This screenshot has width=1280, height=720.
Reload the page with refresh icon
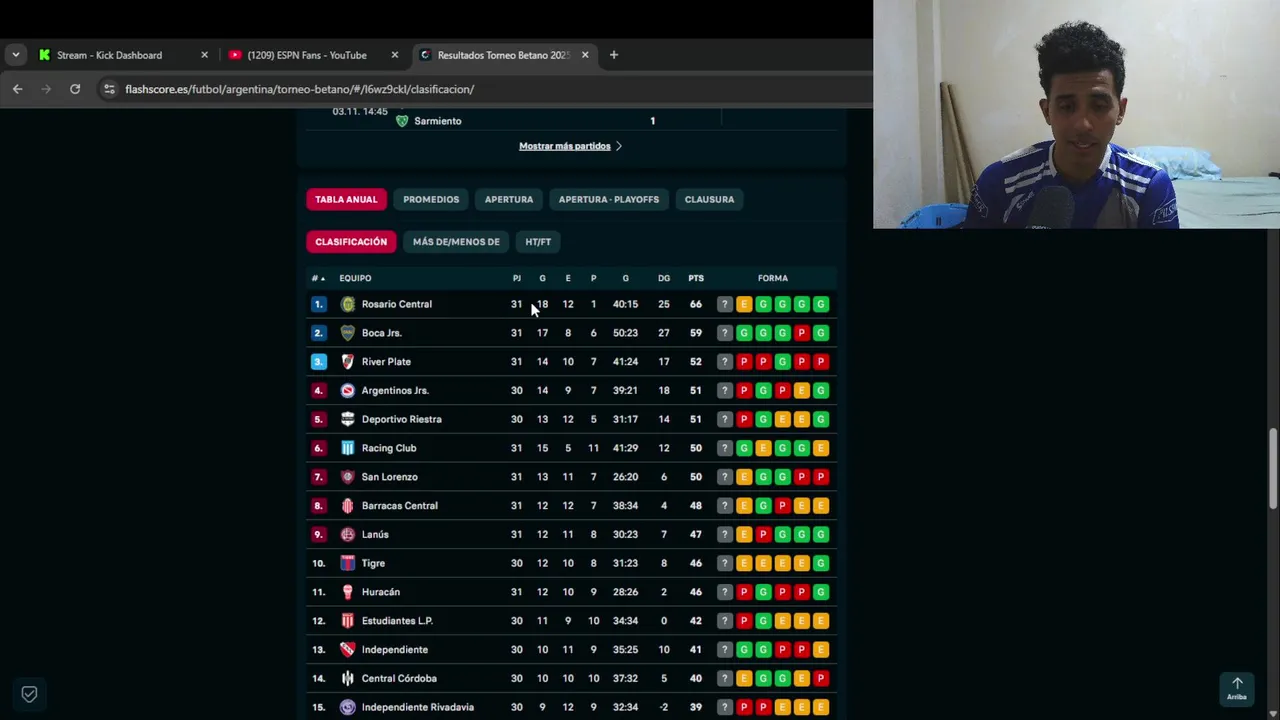(75, 89)
